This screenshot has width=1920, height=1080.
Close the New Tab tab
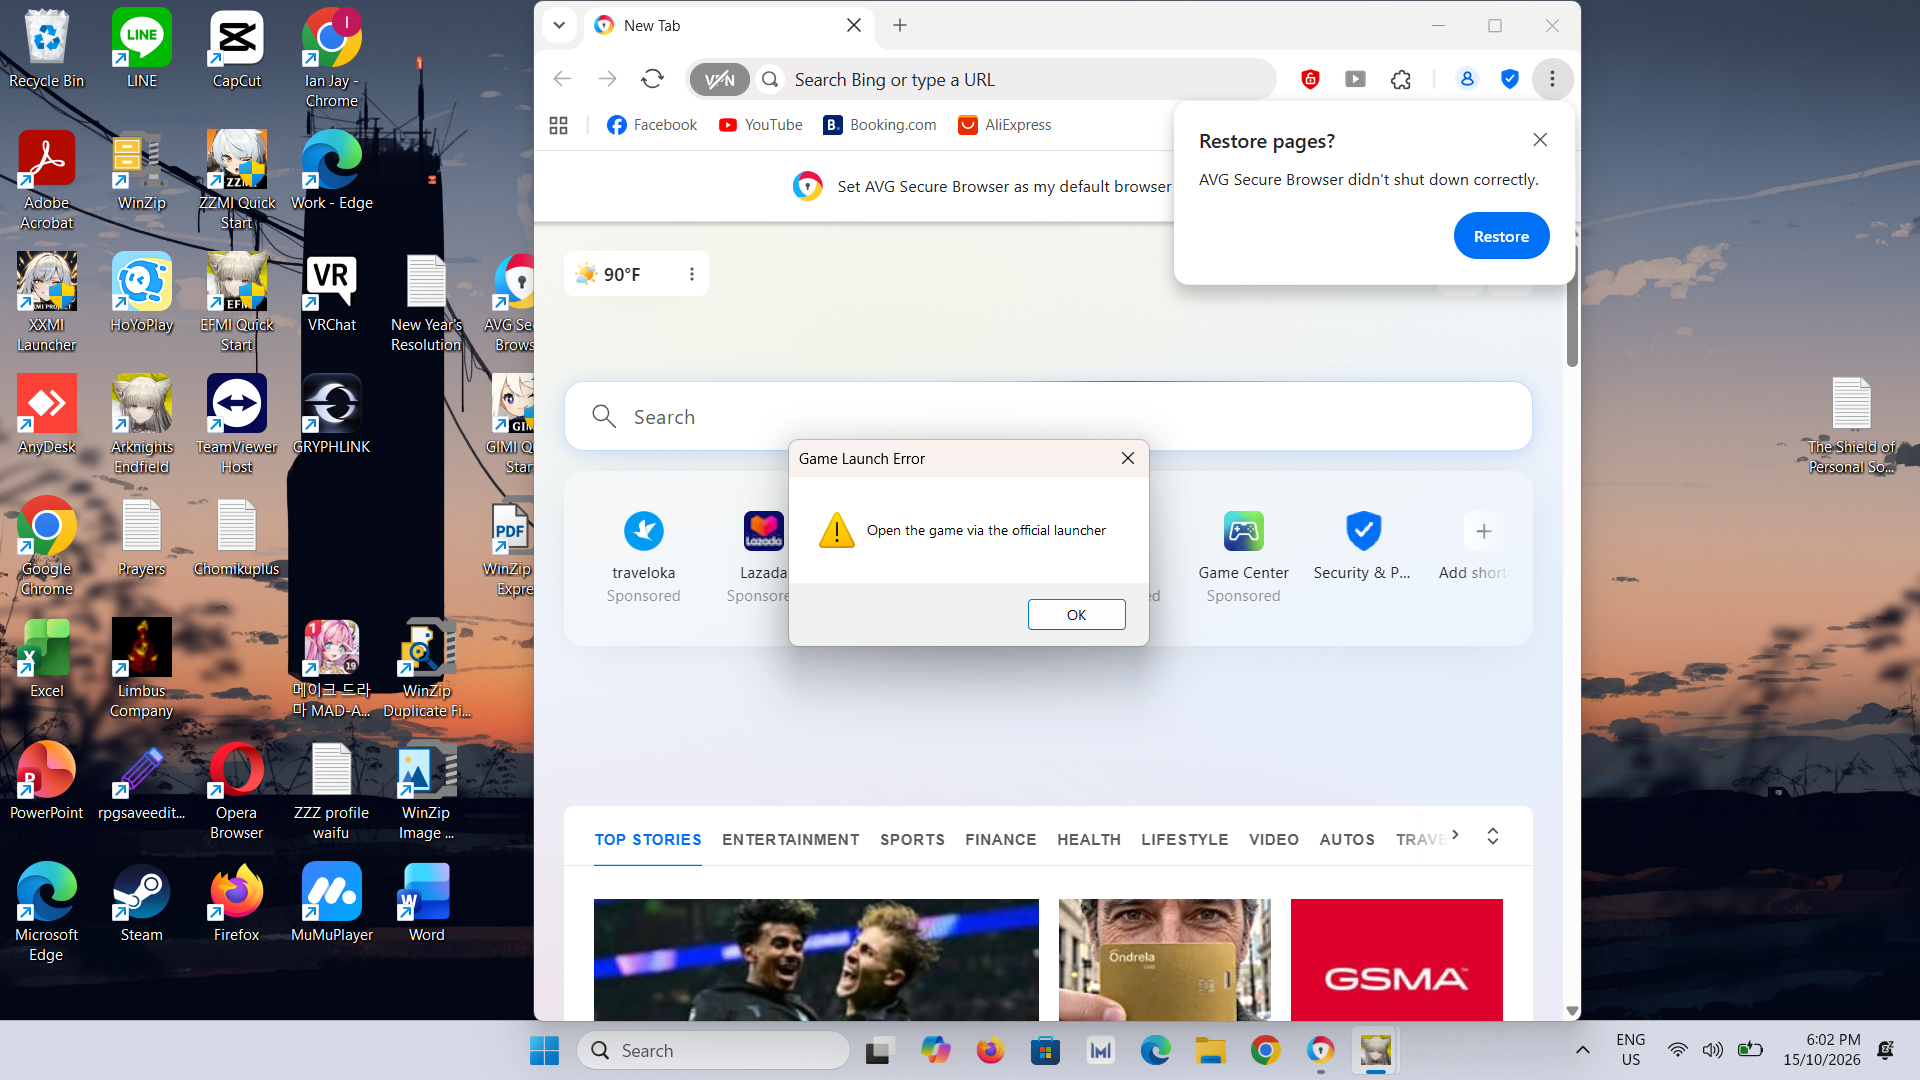pyautogui.click(x=854, y=25)
